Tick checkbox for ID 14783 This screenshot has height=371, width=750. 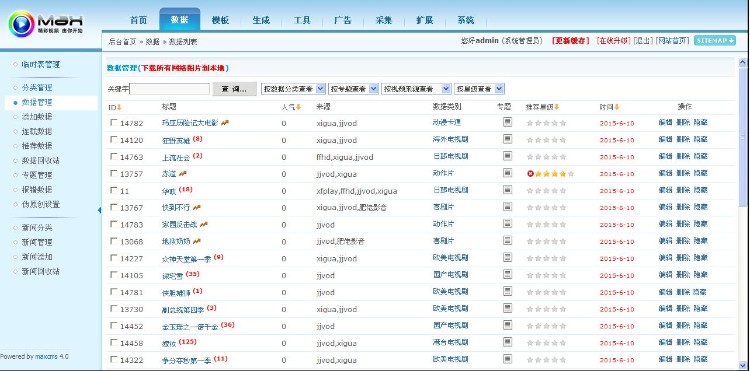click(113, 224)
